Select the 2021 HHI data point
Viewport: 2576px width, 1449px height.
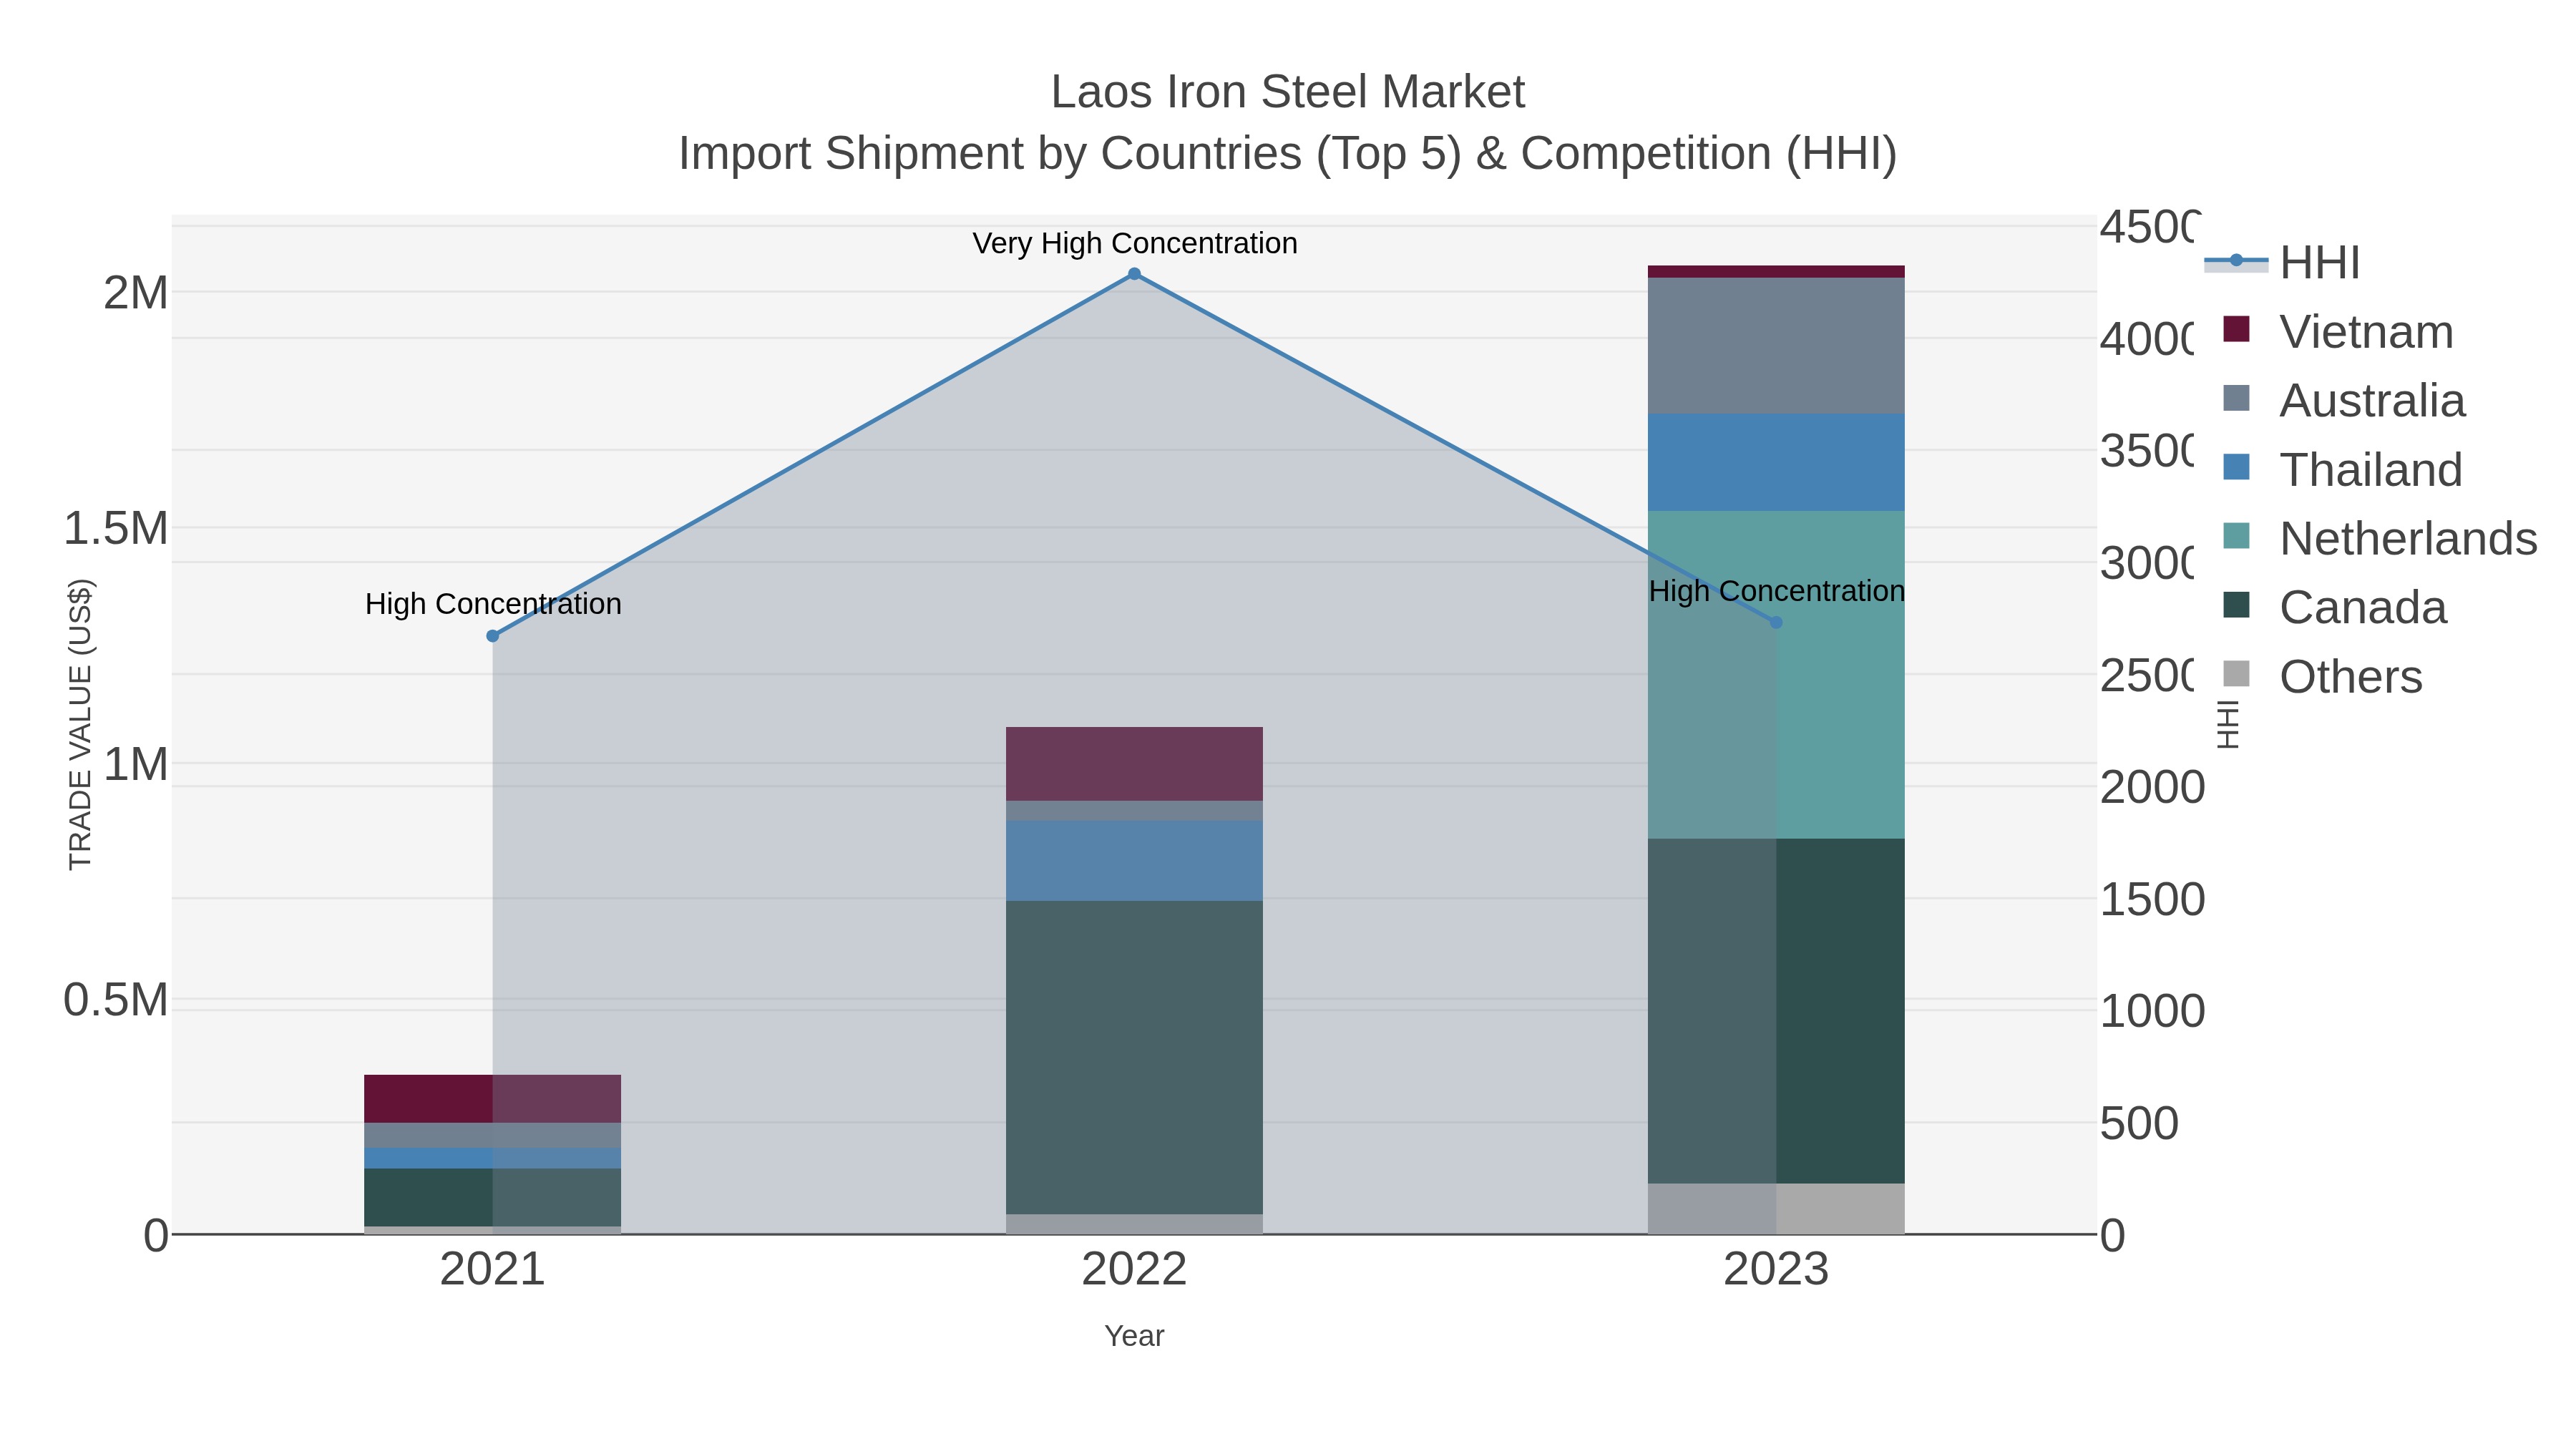coord(492,636)
